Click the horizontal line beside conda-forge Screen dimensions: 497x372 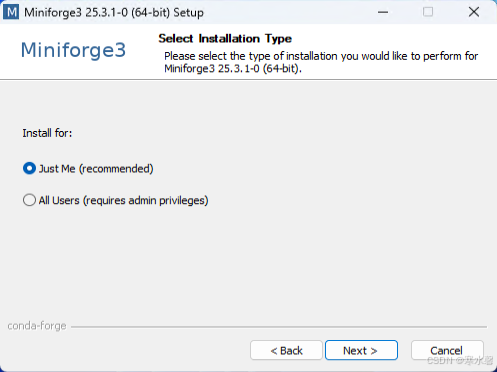279,327
